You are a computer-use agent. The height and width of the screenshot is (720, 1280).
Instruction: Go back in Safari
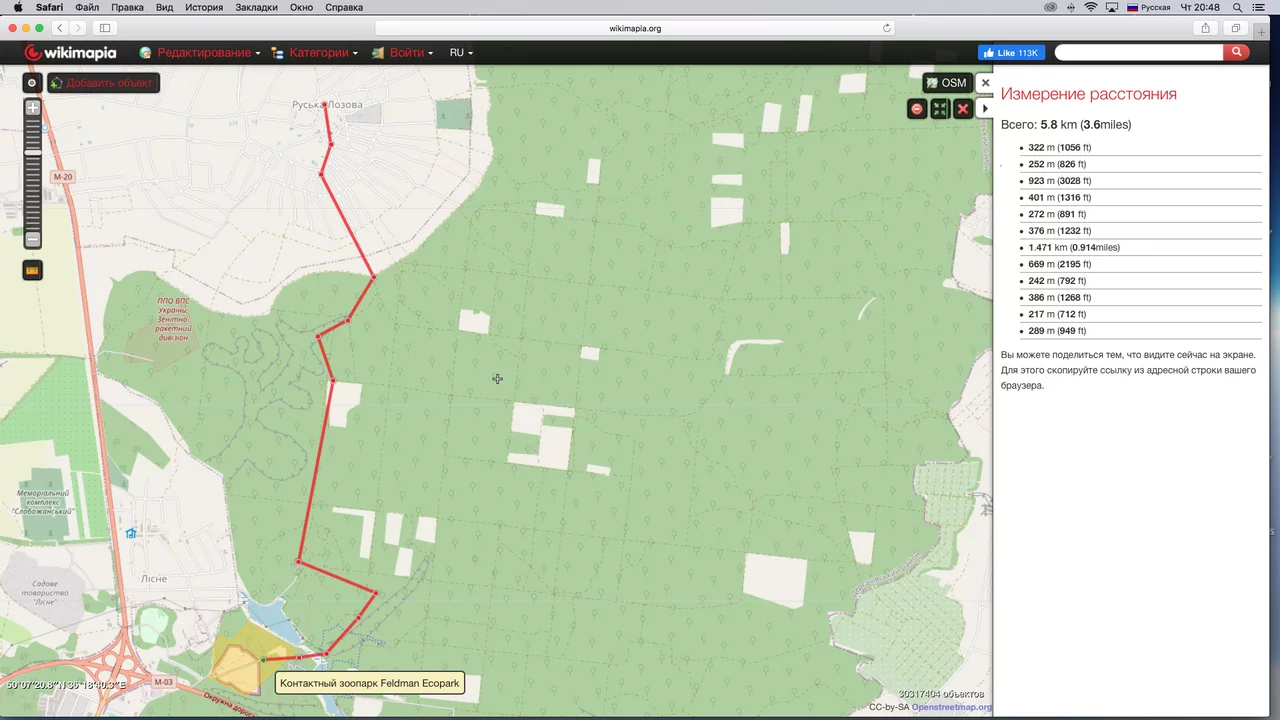(x=60, y=28)
